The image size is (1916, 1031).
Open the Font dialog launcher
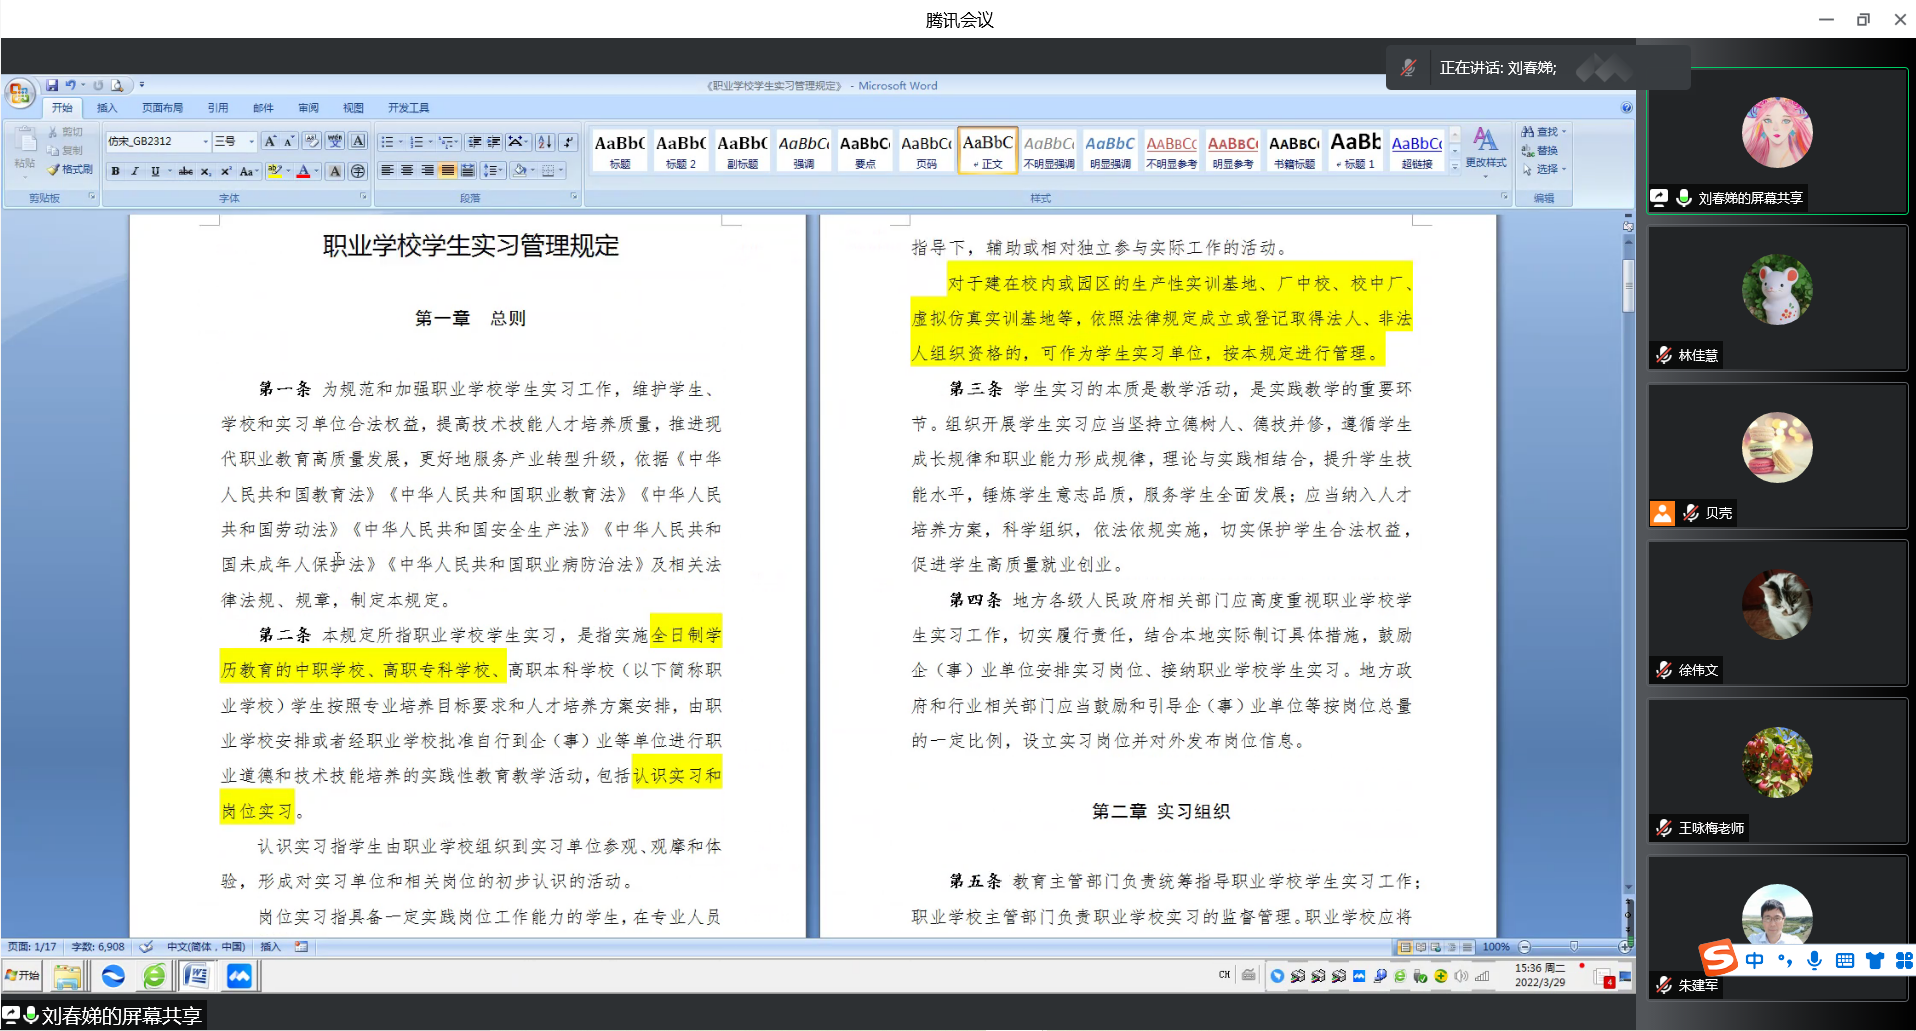click(x=364, y=197)
